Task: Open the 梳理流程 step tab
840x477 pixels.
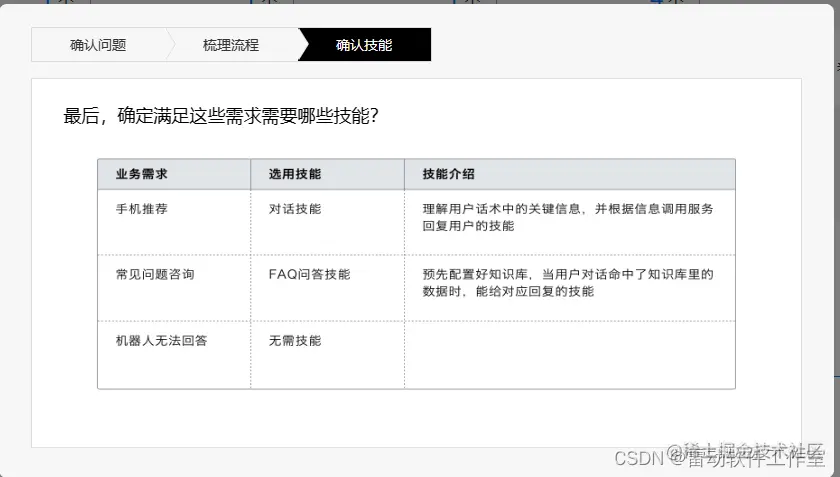Action: [x=231, y=45]
